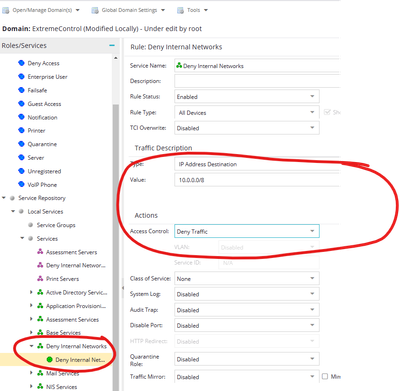The width and height of the screenshot is (400, 391).
Task: Select the Server role icon
Action: [21, 157]
